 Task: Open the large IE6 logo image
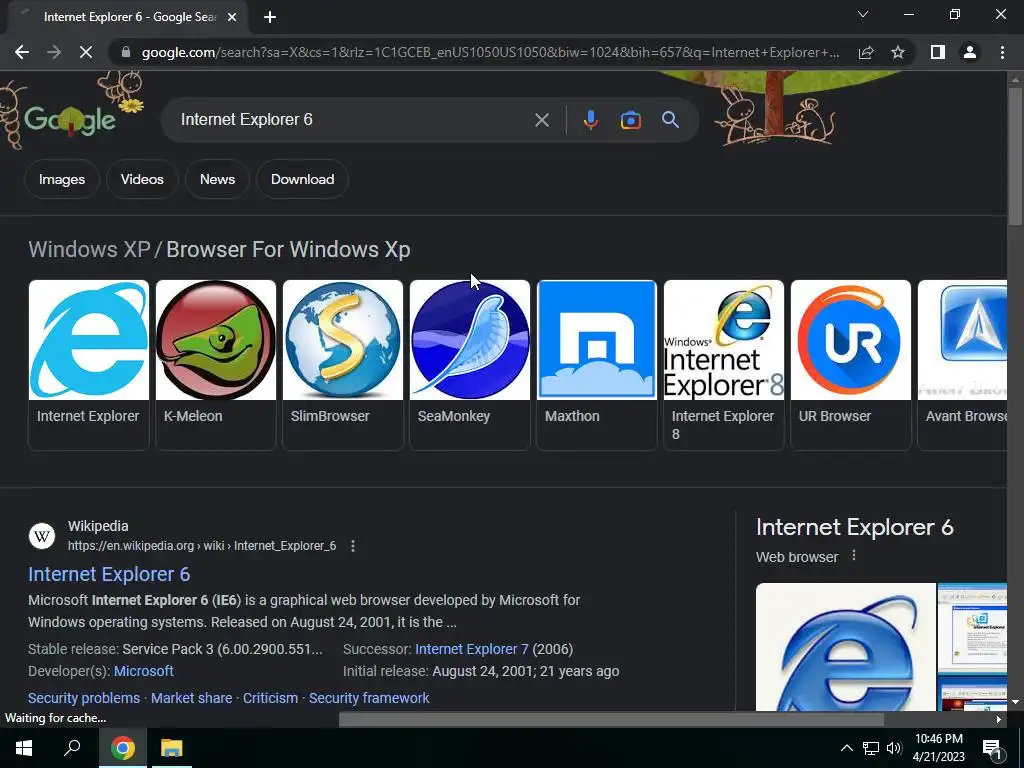[x=846, y=647]
